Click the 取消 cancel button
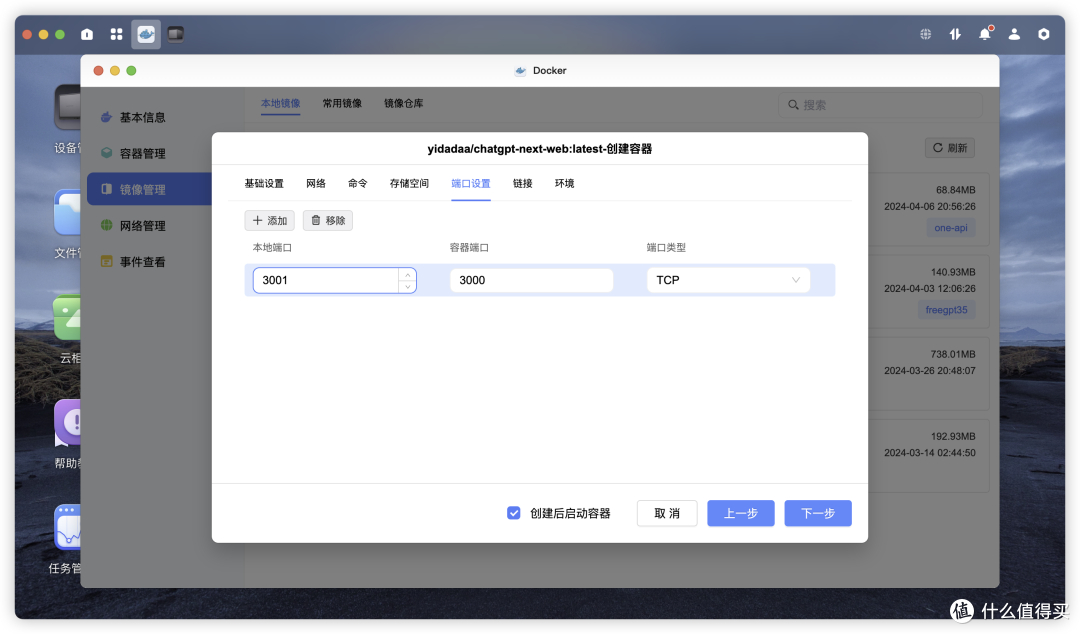 [667, 513]
